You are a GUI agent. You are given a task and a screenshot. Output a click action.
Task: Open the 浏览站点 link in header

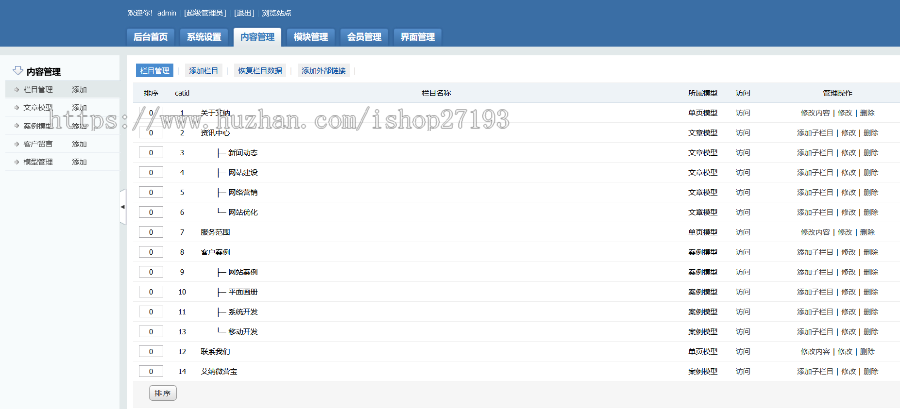tap(277, 13)
